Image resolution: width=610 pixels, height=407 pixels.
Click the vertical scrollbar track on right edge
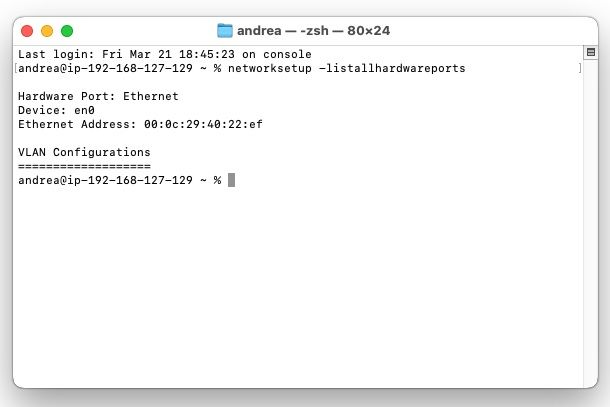(591, 222)
